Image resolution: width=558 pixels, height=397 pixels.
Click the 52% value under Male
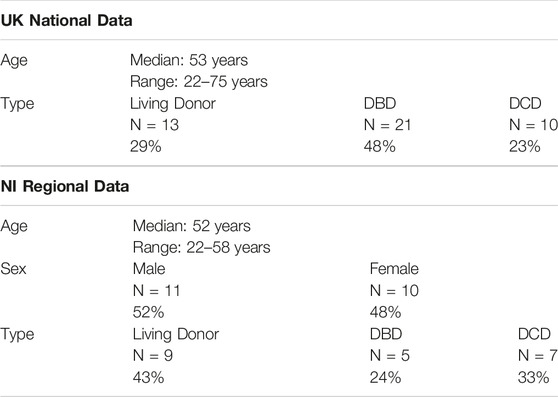click(x=148, y=313)
